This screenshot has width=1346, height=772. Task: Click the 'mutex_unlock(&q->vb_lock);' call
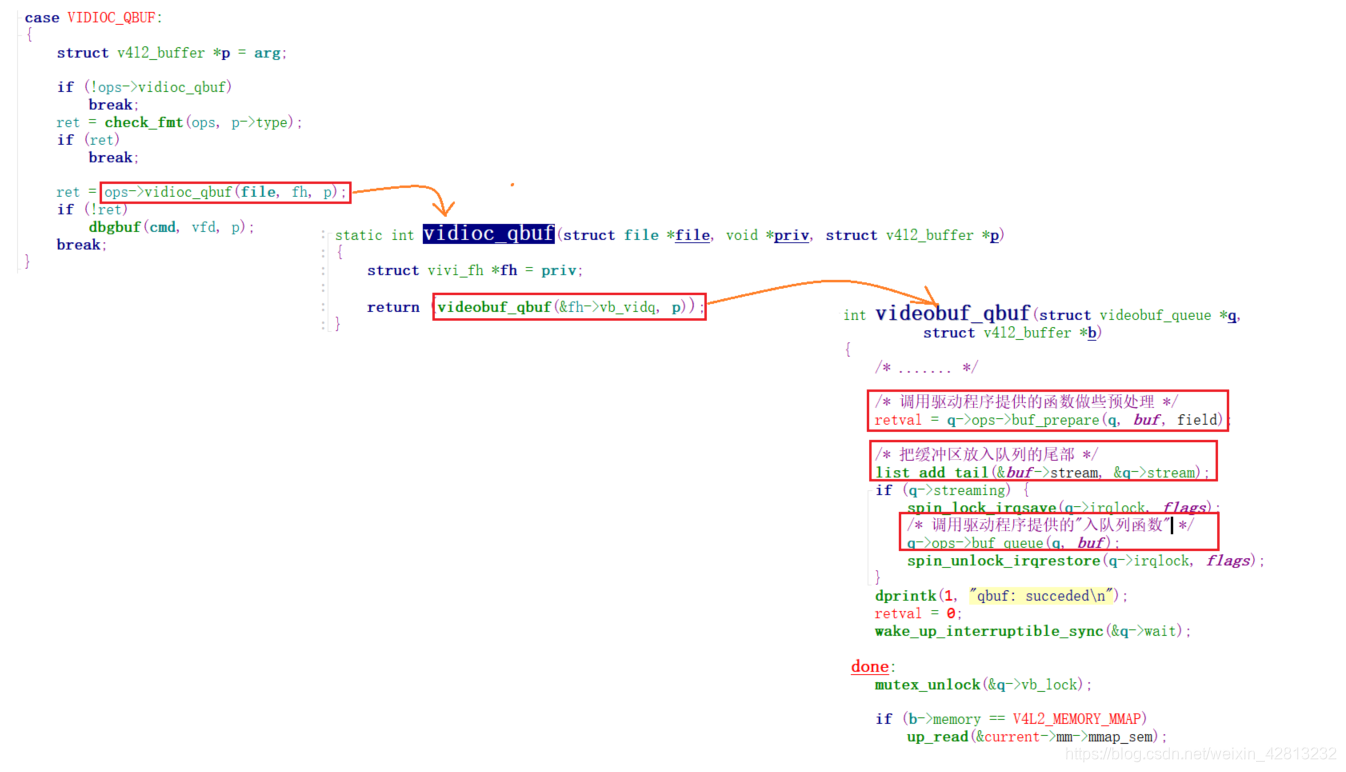984,685
